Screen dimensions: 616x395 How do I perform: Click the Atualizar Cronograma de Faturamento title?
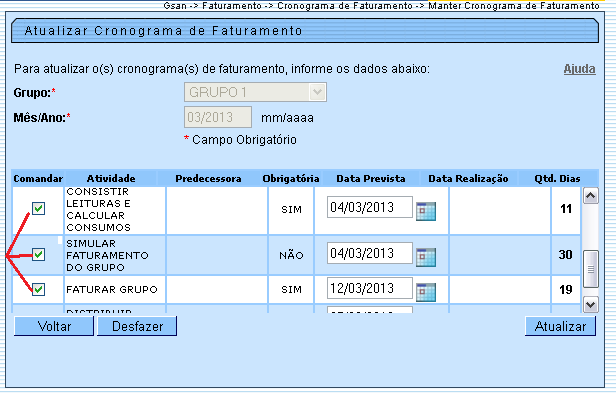click(x=163, y=31)
